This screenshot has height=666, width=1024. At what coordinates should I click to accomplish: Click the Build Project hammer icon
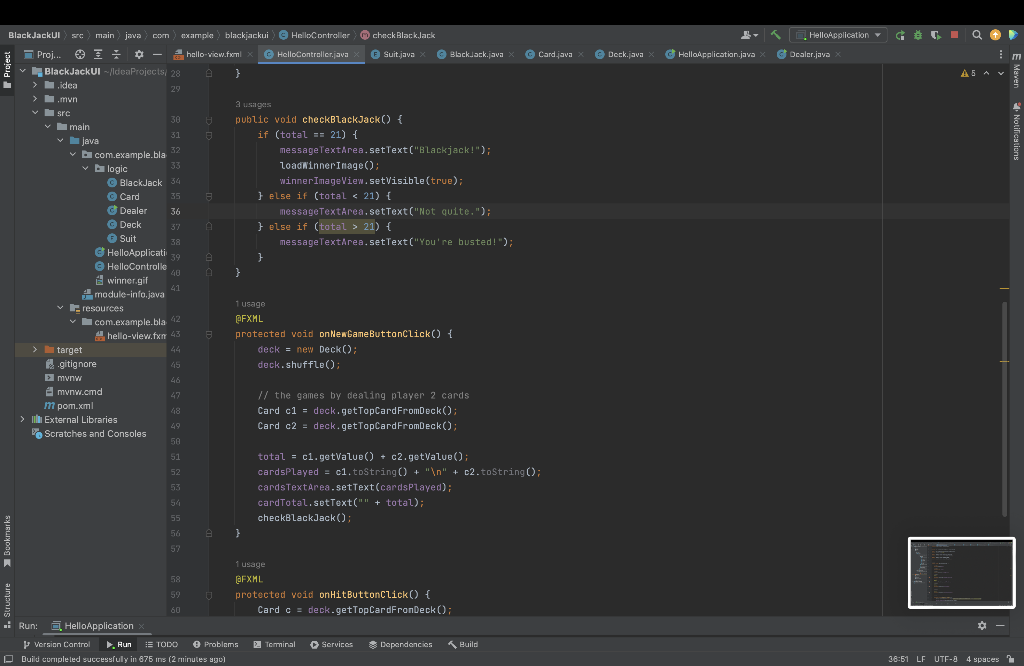[x=775, y=35]
